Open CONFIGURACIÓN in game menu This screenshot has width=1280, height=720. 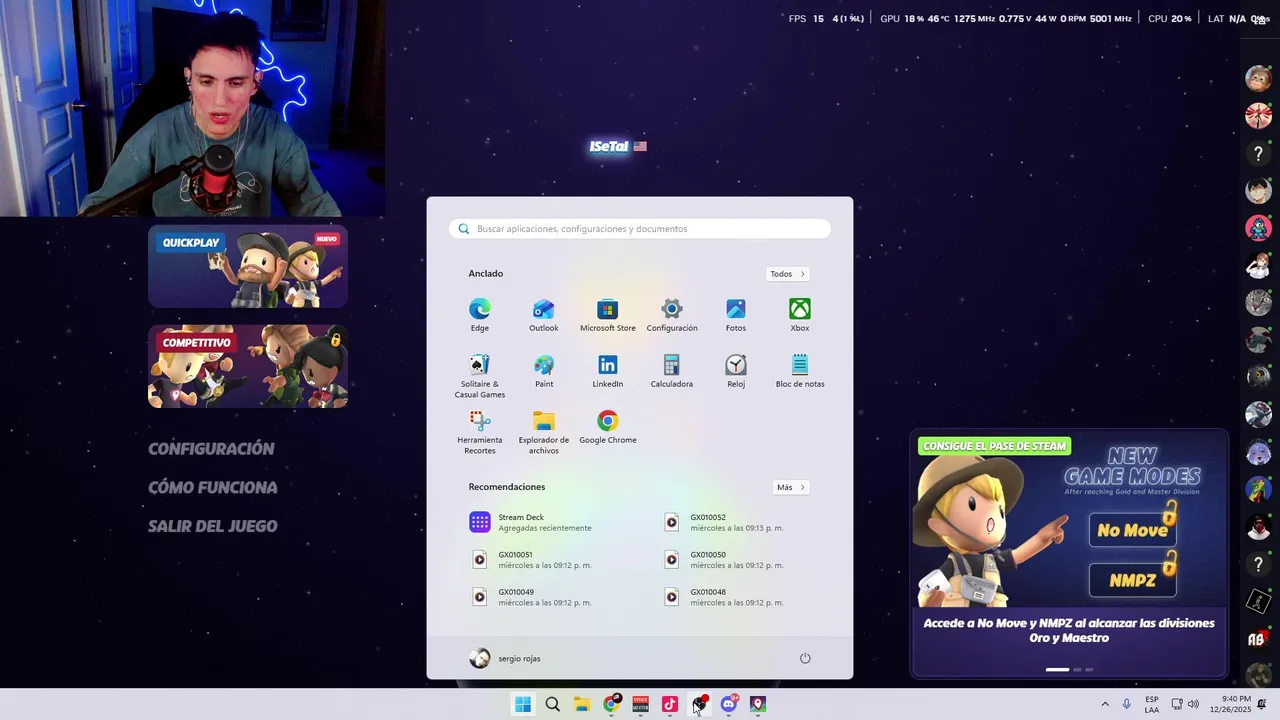[x=211, y=449]
